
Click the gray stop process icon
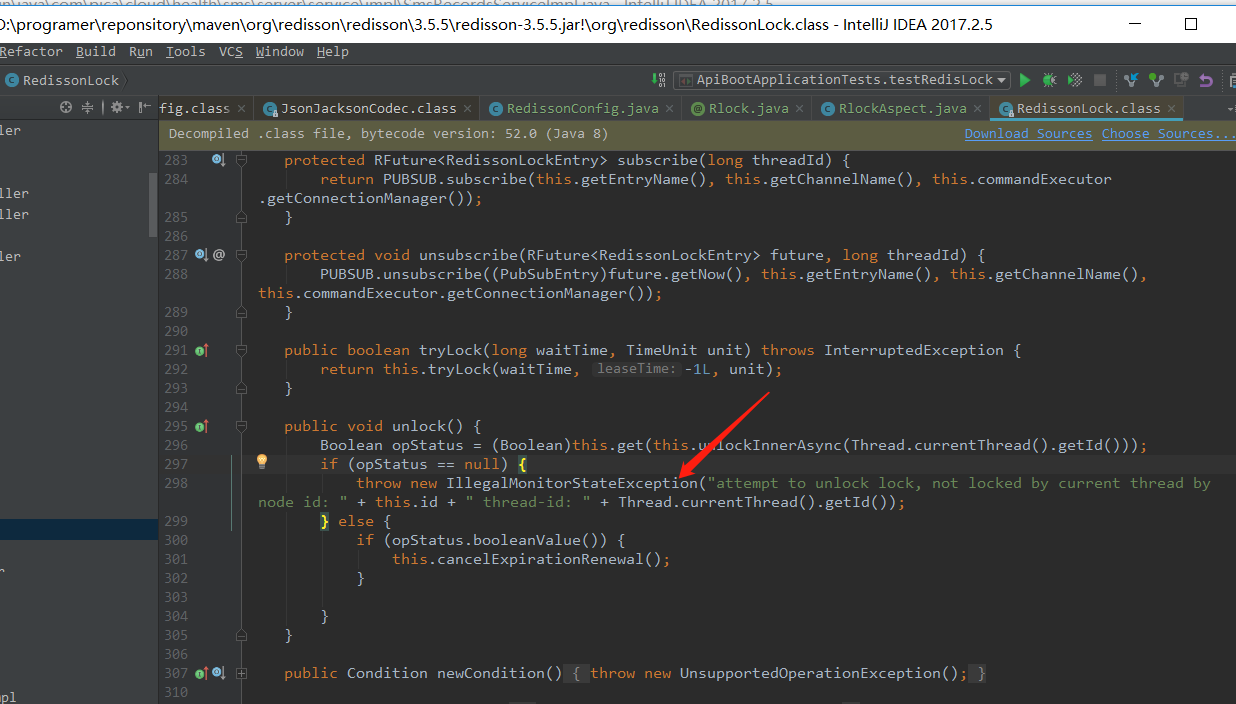click(x=1100, y=80)
